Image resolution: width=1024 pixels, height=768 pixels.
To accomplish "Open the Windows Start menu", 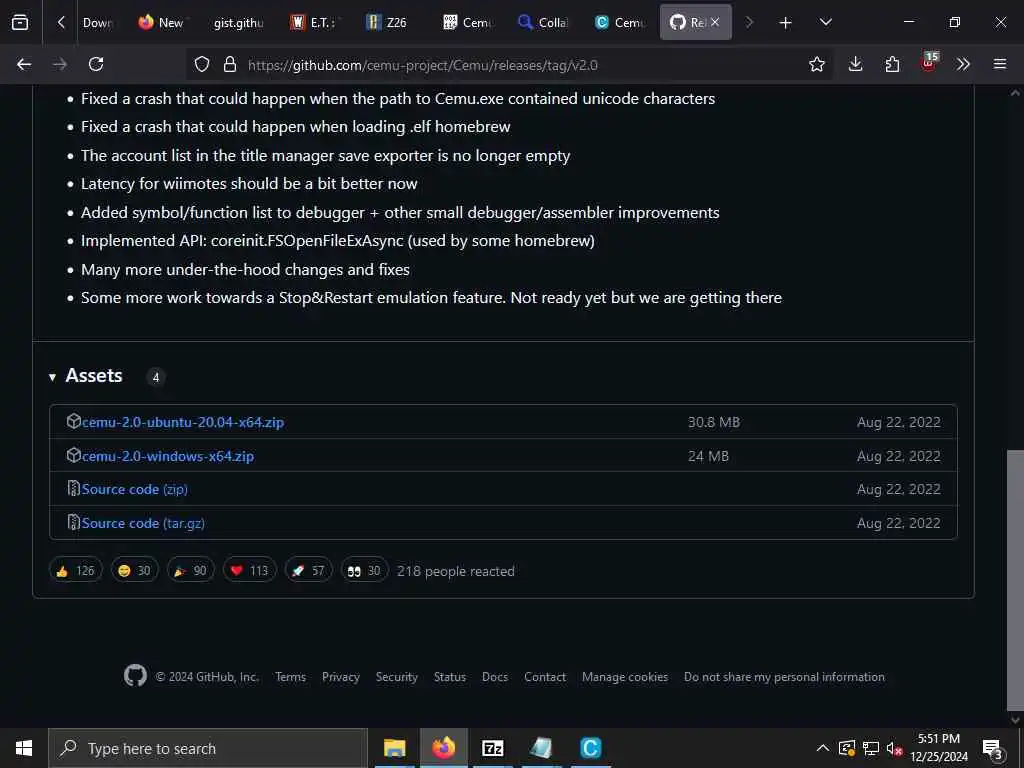I will [24, 748].
